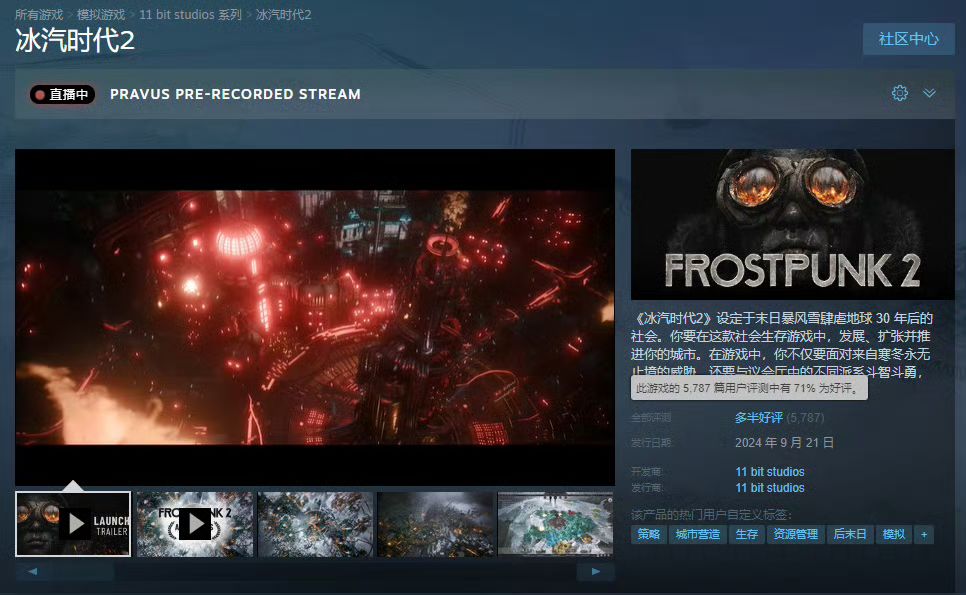Select the 模拟 tag
This screenshot has height=595, width=966.
(893, 534)
